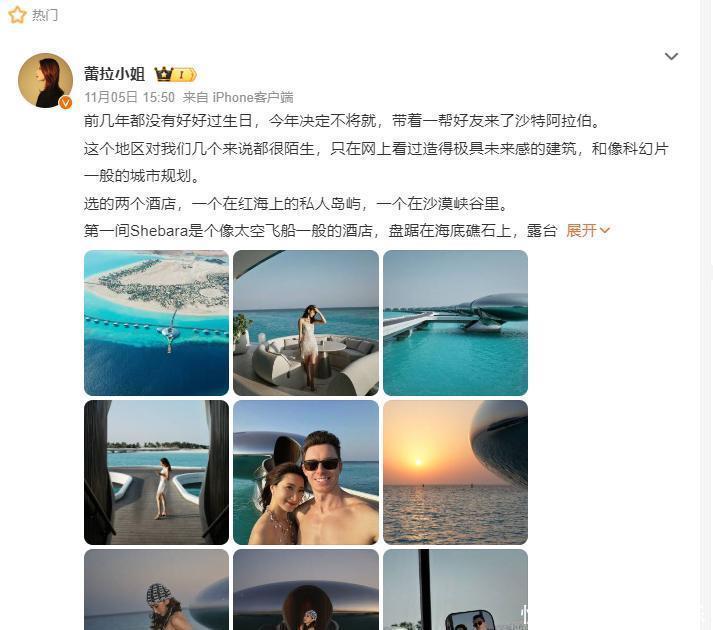This screenshot has height=630, width=713.
Task: Open photo of woman wearing patterned headscarf
Action: coord(156,590)
